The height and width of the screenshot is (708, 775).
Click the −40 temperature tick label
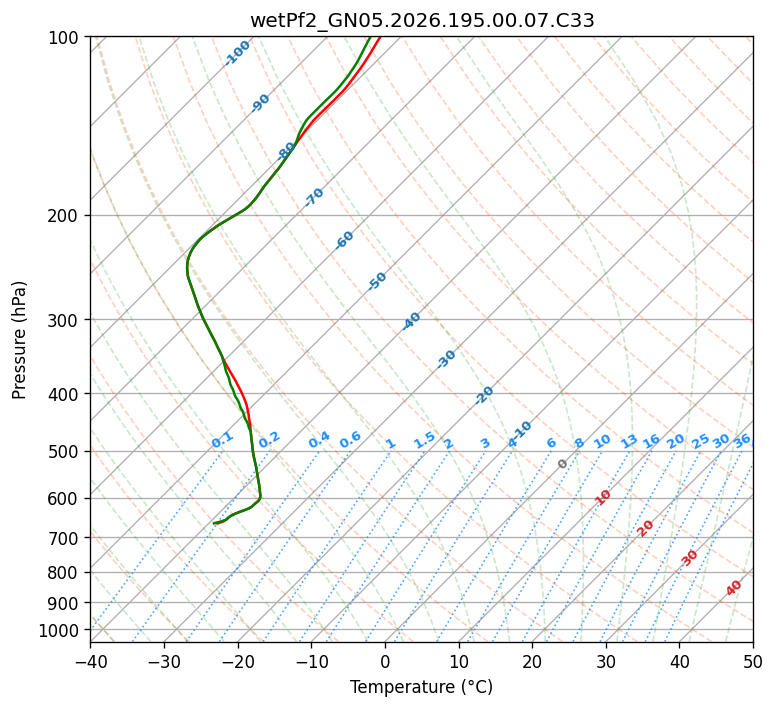[90, 661]
